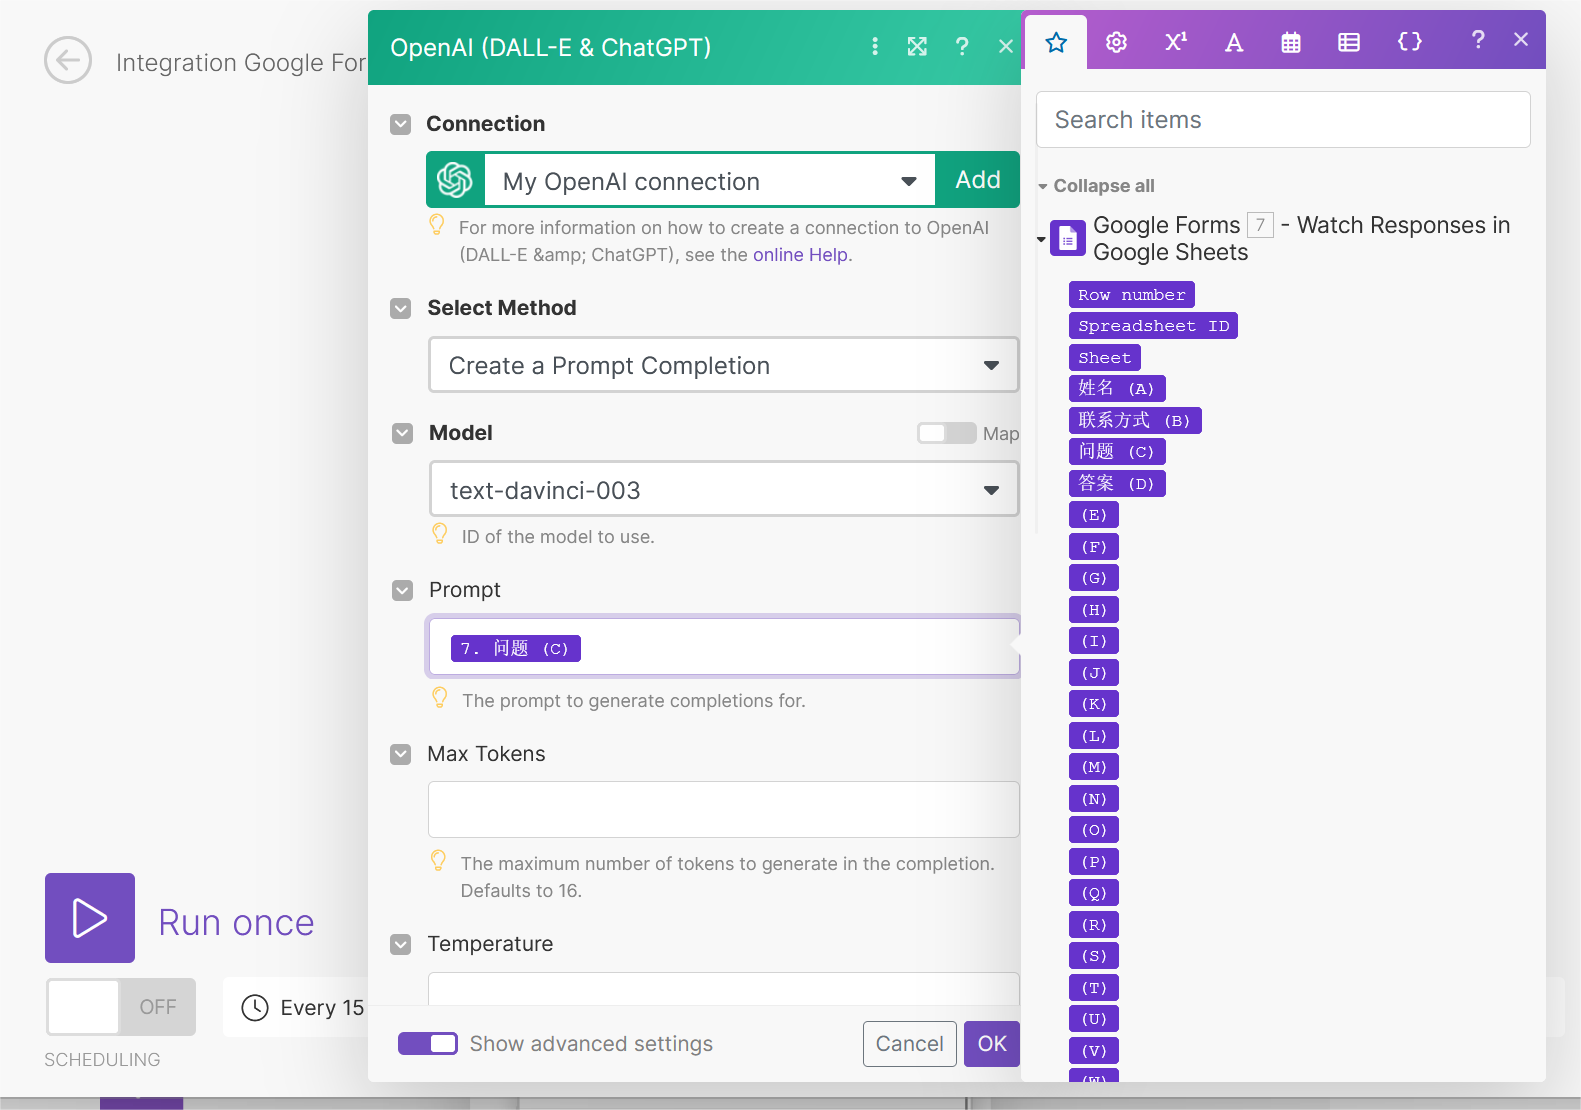This screenshot has width=1581, height=1110.
Task: Open the math functions tab
Action: pos(1175,42)
